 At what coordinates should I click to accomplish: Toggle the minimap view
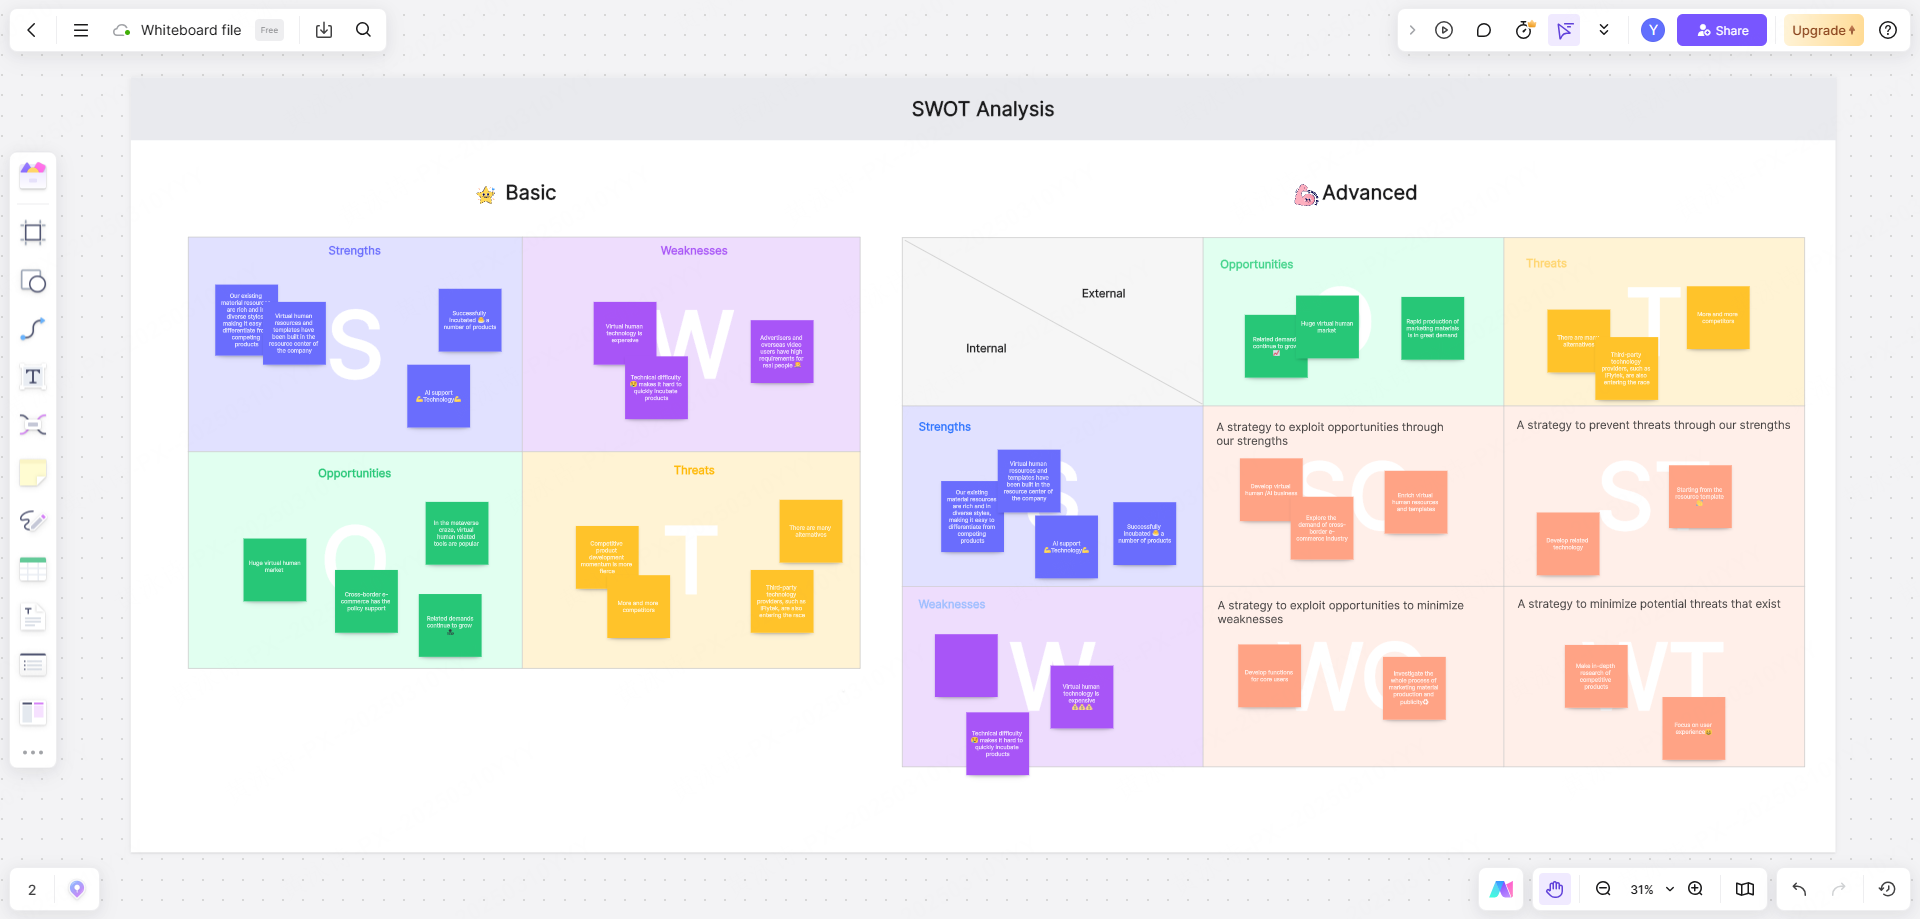coord(1745,889)
